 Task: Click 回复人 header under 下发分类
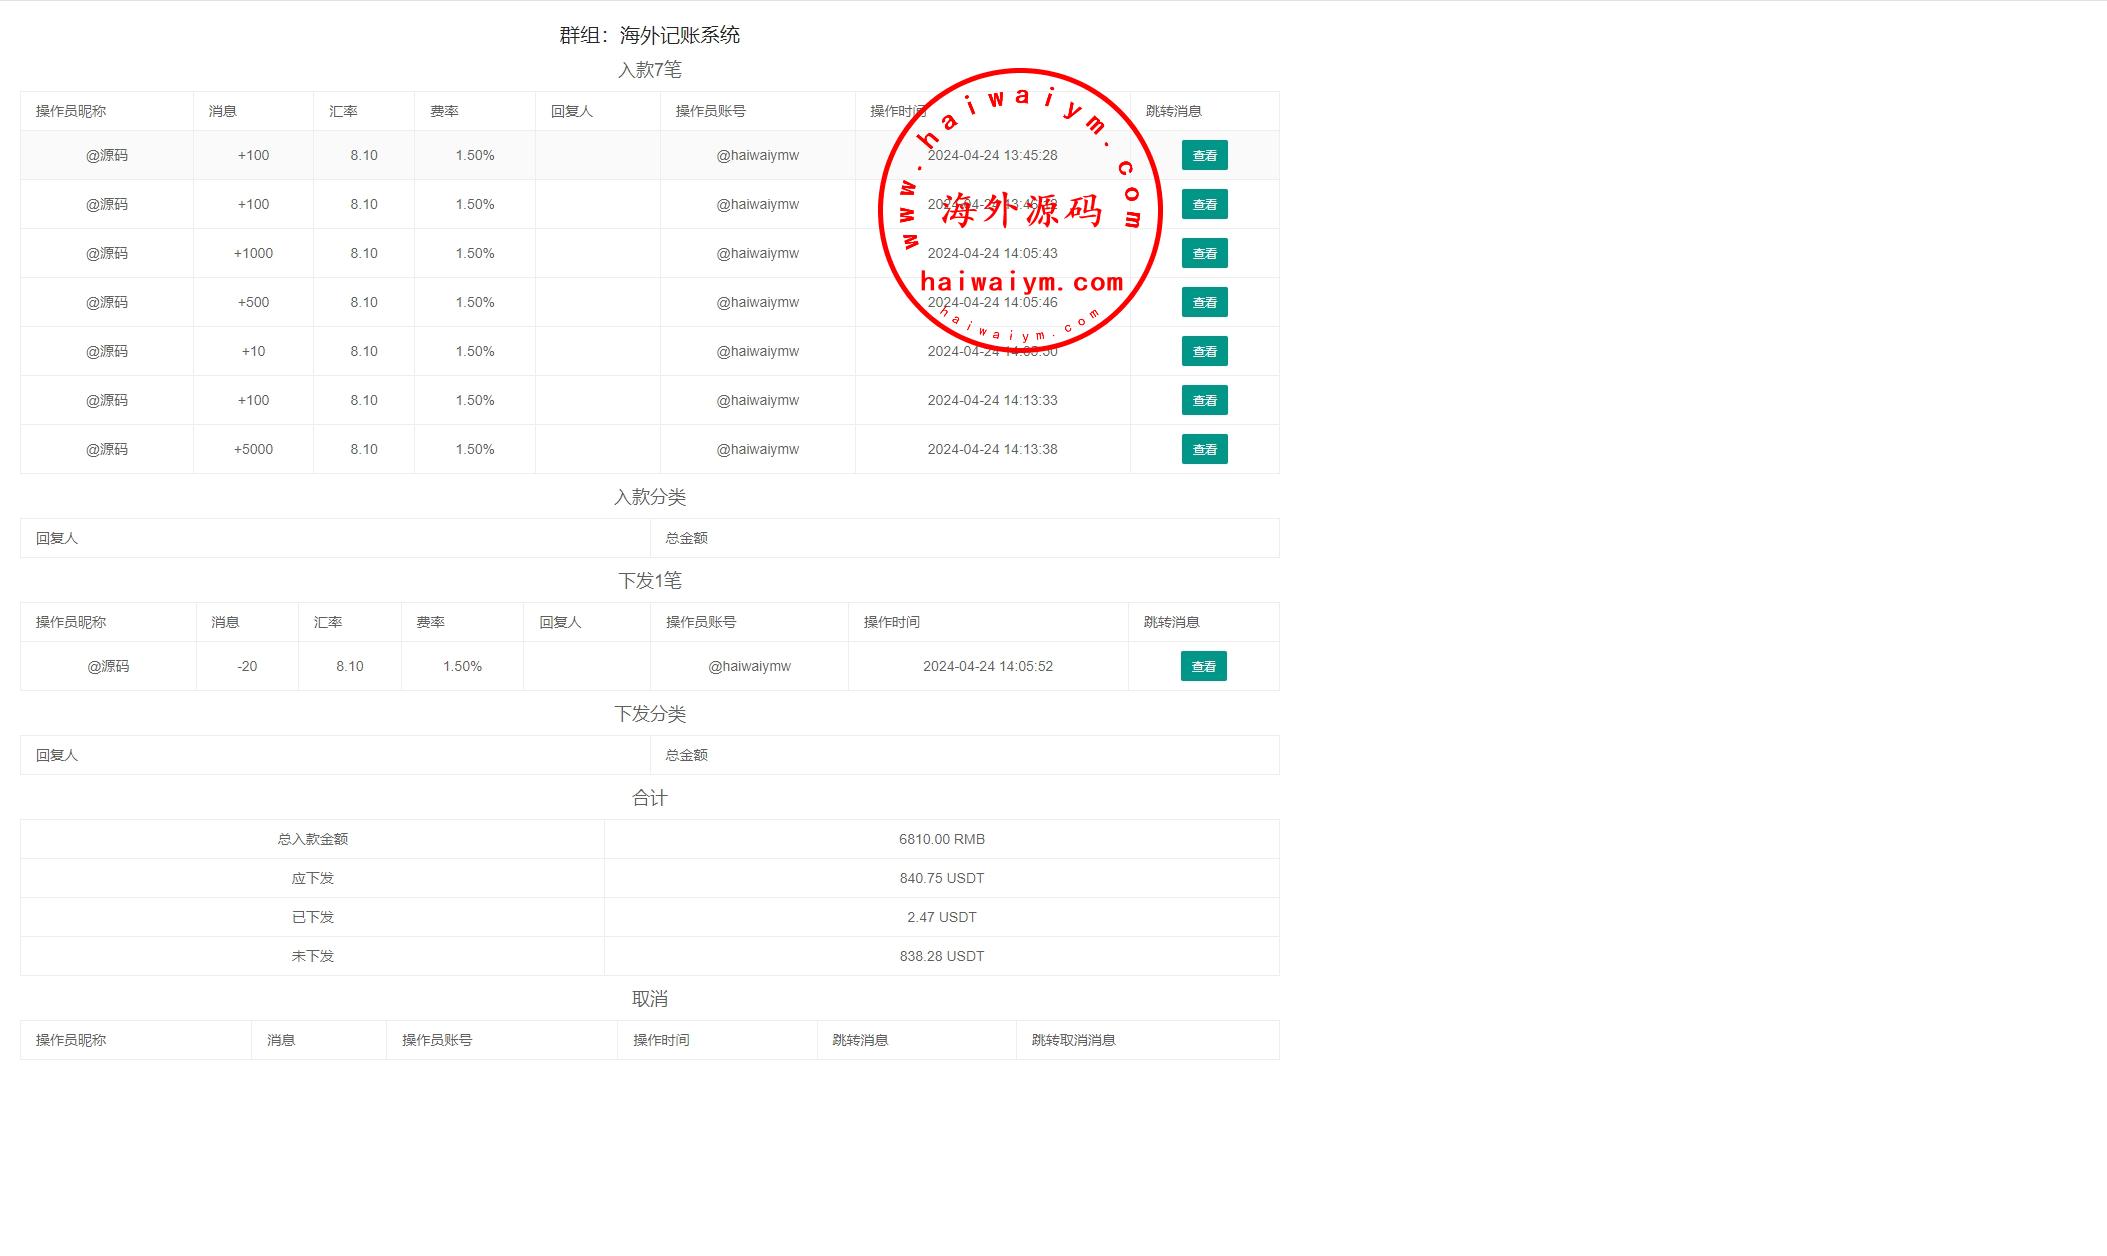tap(57, 755)
